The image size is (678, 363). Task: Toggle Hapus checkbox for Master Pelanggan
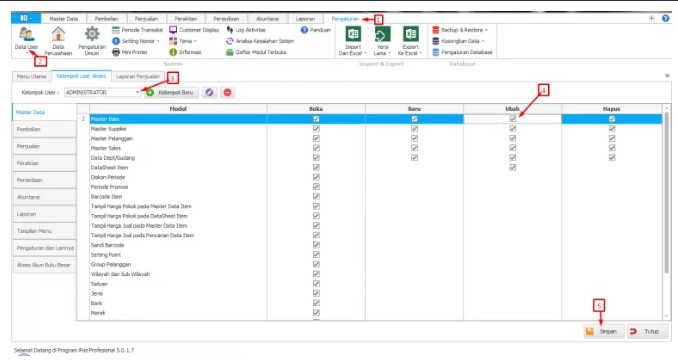(x=611, y=138)
